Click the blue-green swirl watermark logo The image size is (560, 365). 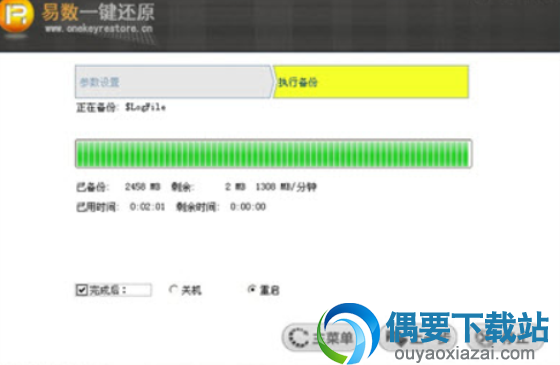click(348, 333)
